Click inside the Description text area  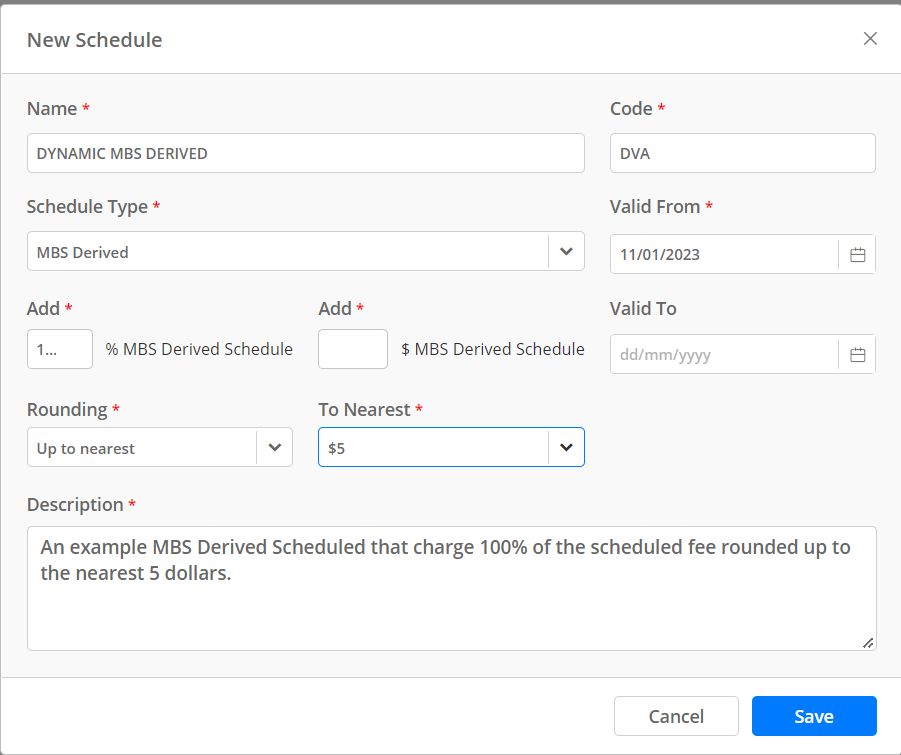452,588
